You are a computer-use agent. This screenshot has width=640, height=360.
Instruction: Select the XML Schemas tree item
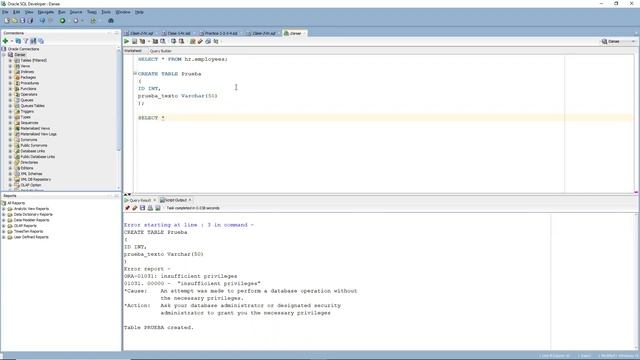[x=31, y=174]
